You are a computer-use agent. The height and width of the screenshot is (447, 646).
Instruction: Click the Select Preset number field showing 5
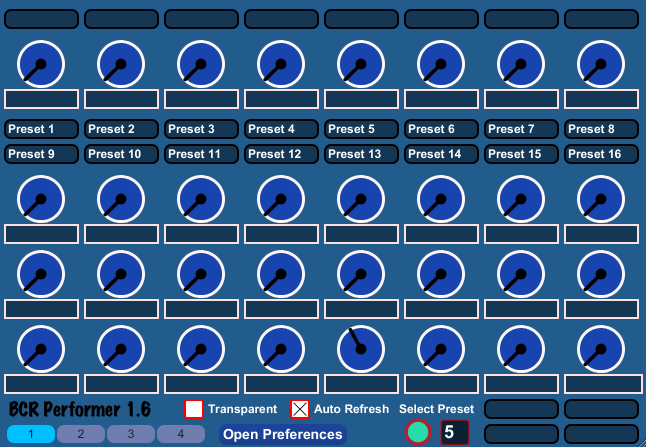tap(455, 432)
